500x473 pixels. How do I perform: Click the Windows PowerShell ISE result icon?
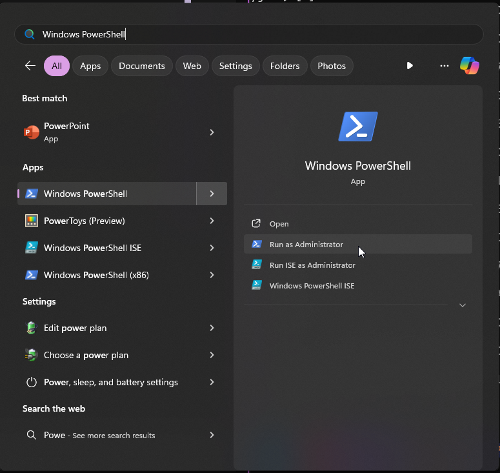(x=31, y=248)
